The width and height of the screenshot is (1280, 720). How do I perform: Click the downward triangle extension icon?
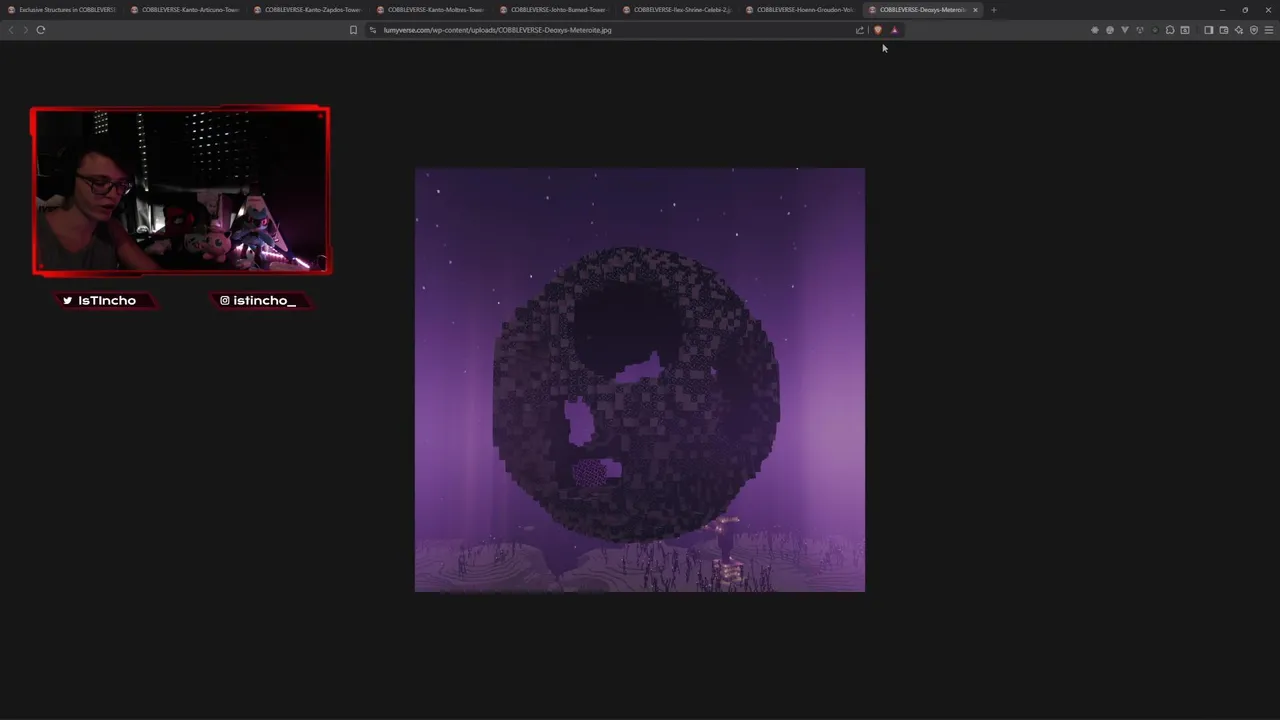click(x=1125, y=30)
